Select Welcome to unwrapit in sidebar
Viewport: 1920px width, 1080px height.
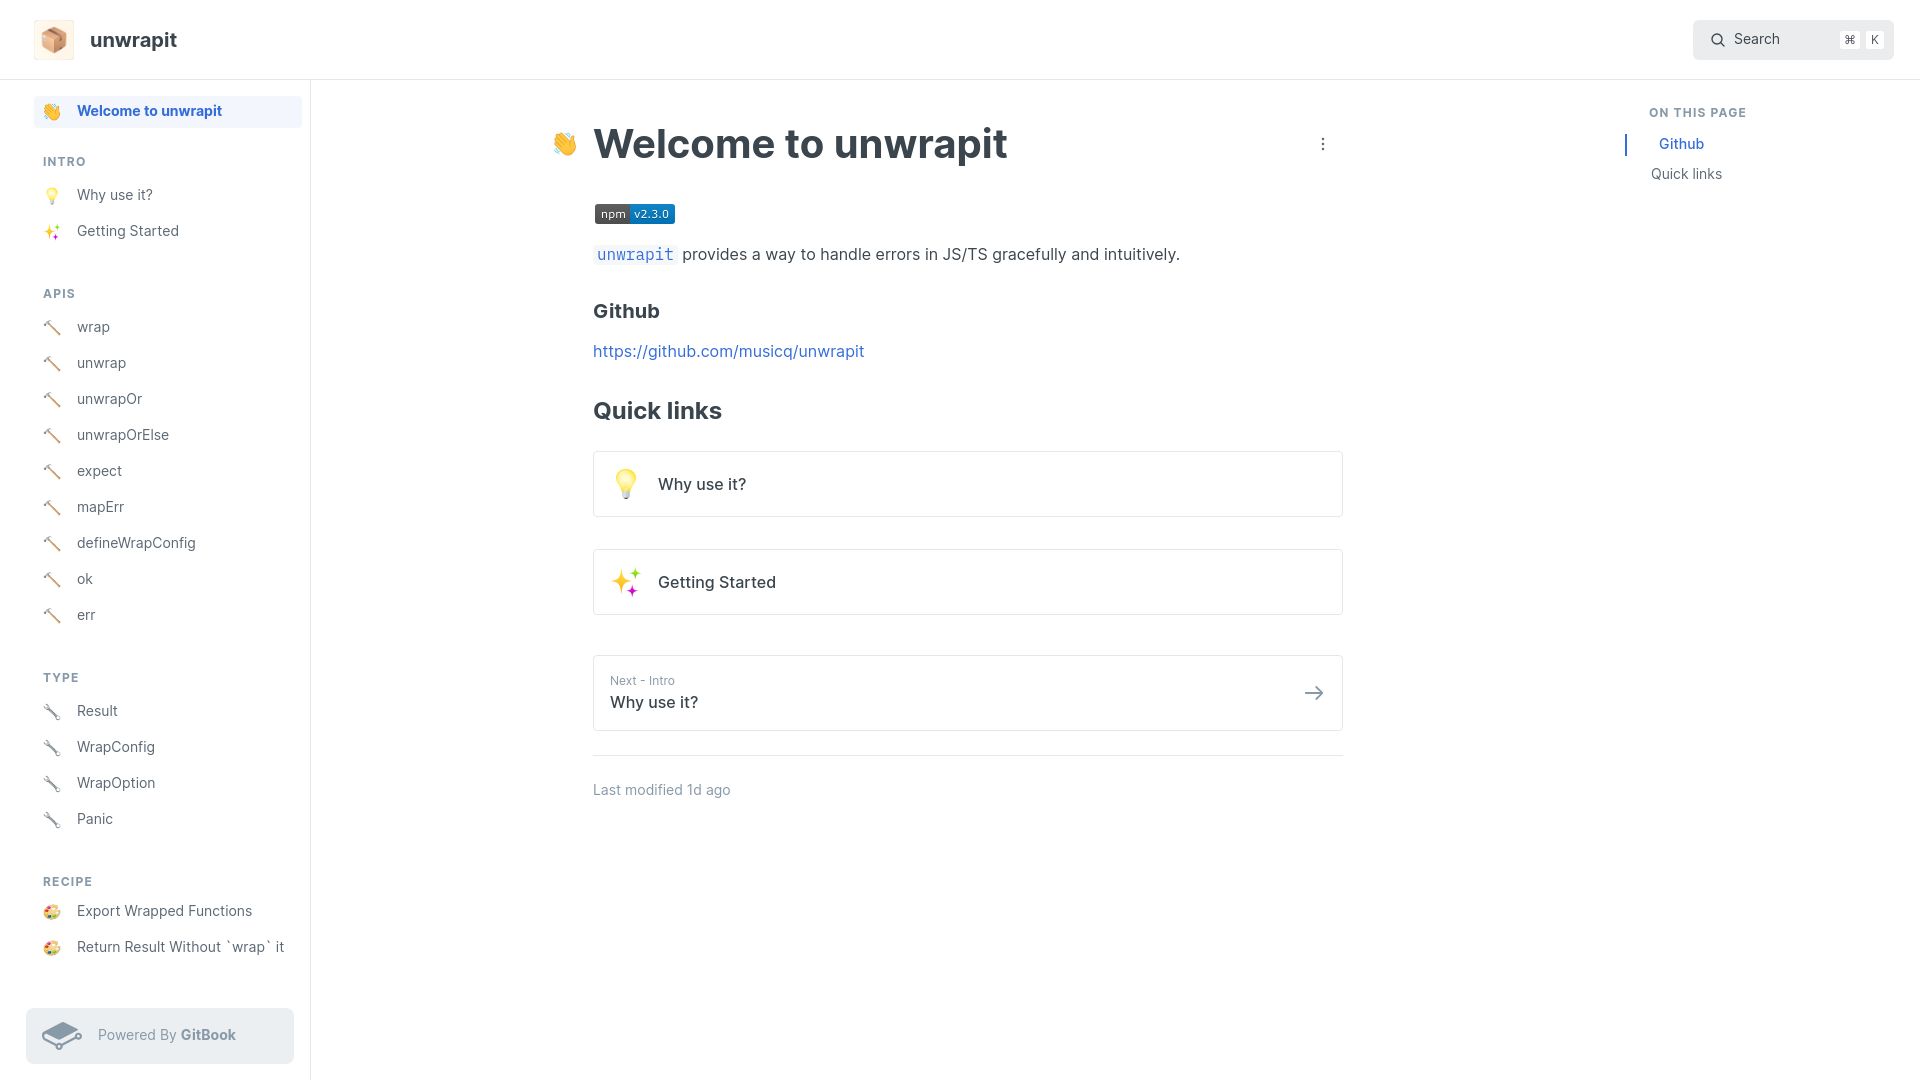(168, 112)
